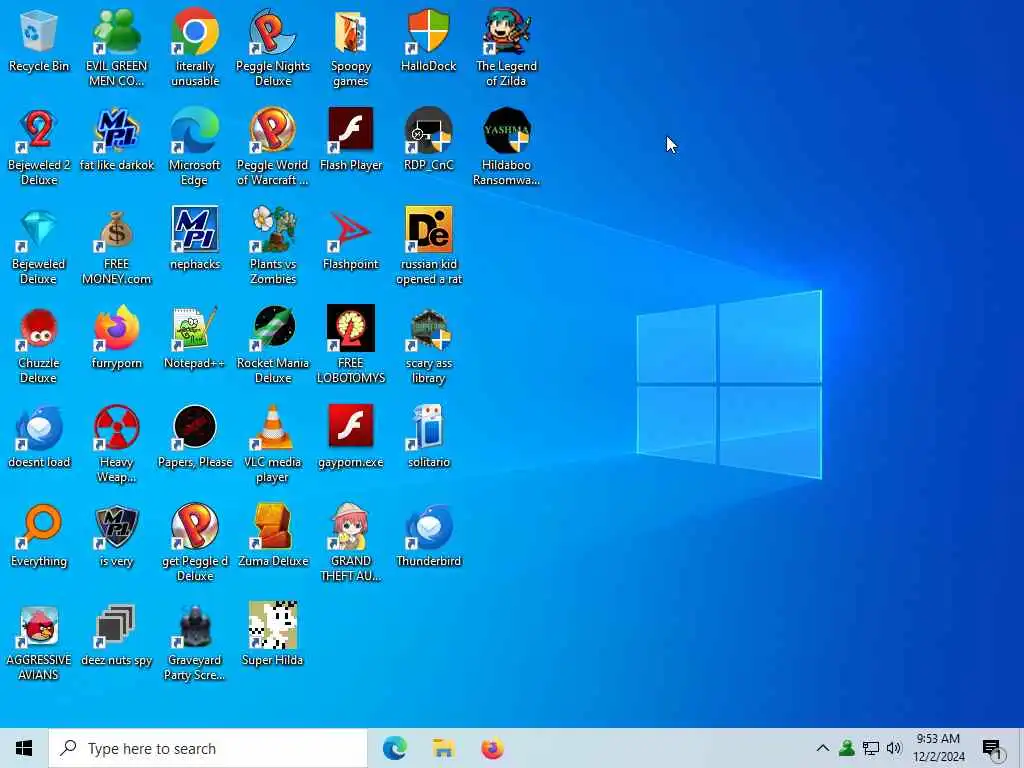Image resolution: width=1024 pixels, height=768 pixels.
Task: Click the 'doesnt load' shortcut
Action: point(39,436)
